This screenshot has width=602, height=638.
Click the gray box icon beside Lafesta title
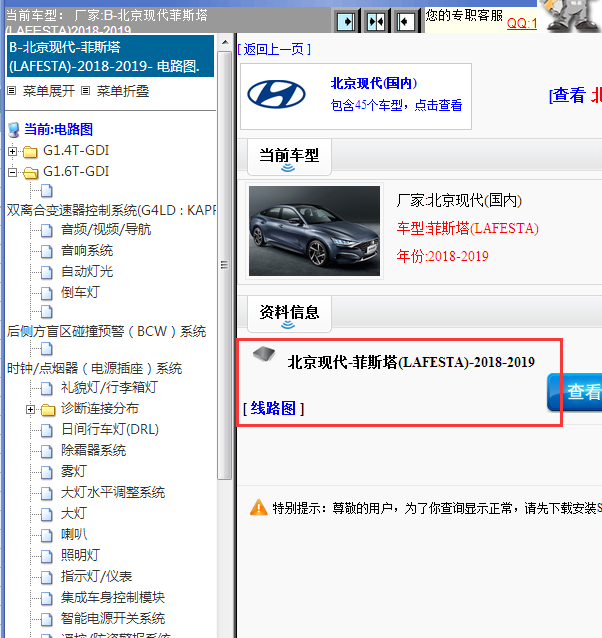point(264,354)
